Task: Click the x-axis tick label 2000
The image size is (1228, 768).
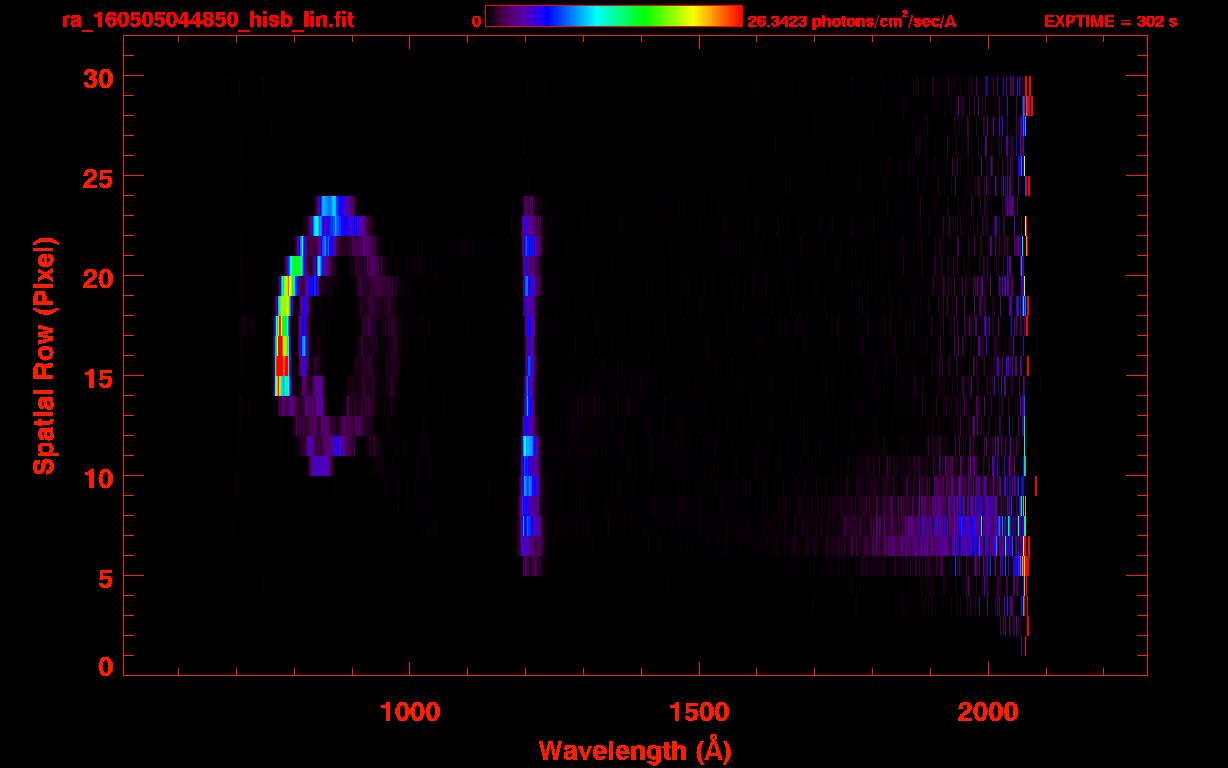Action: click(x=988, y=711)
